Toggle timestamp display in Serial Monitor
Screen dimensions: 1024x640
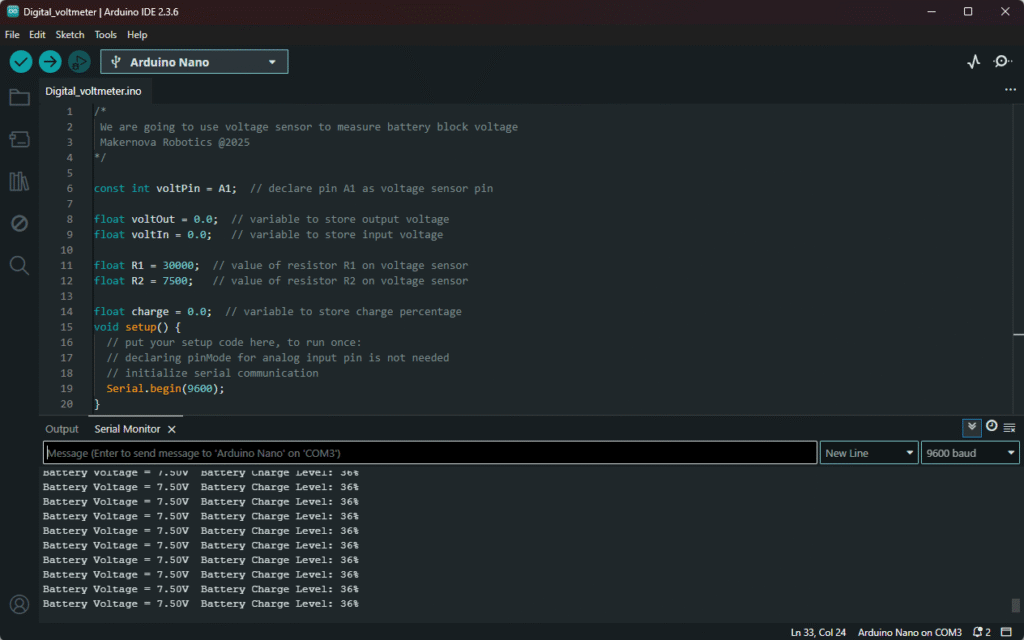click(x=991, y=427)
